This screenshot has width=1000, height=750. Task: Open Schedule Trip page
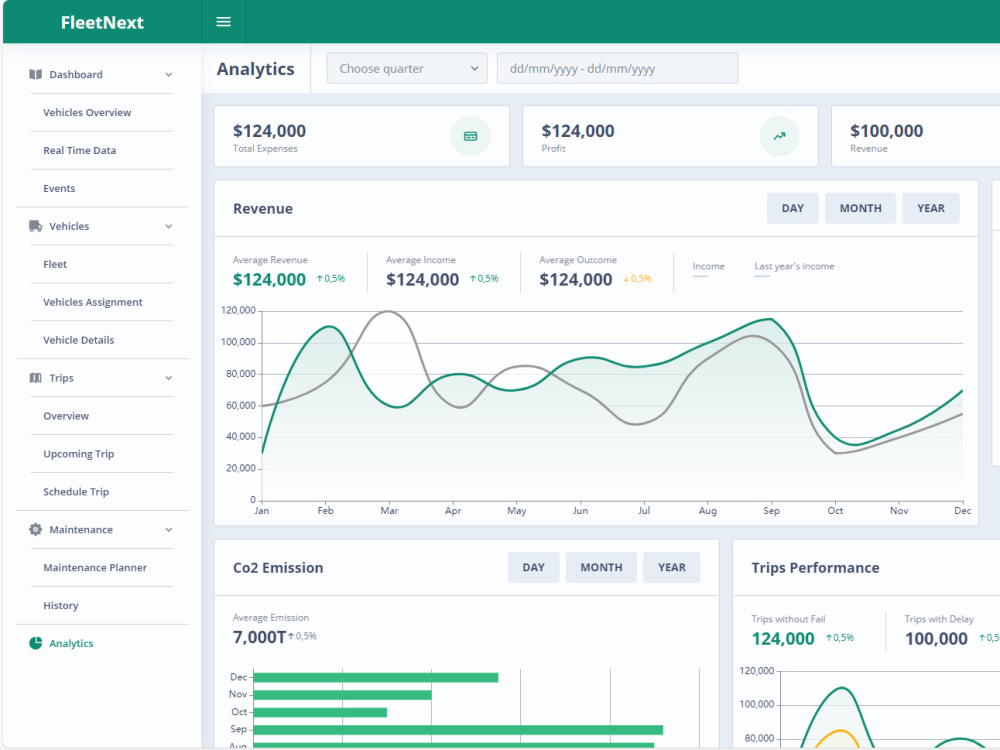[x=76, y=492]
